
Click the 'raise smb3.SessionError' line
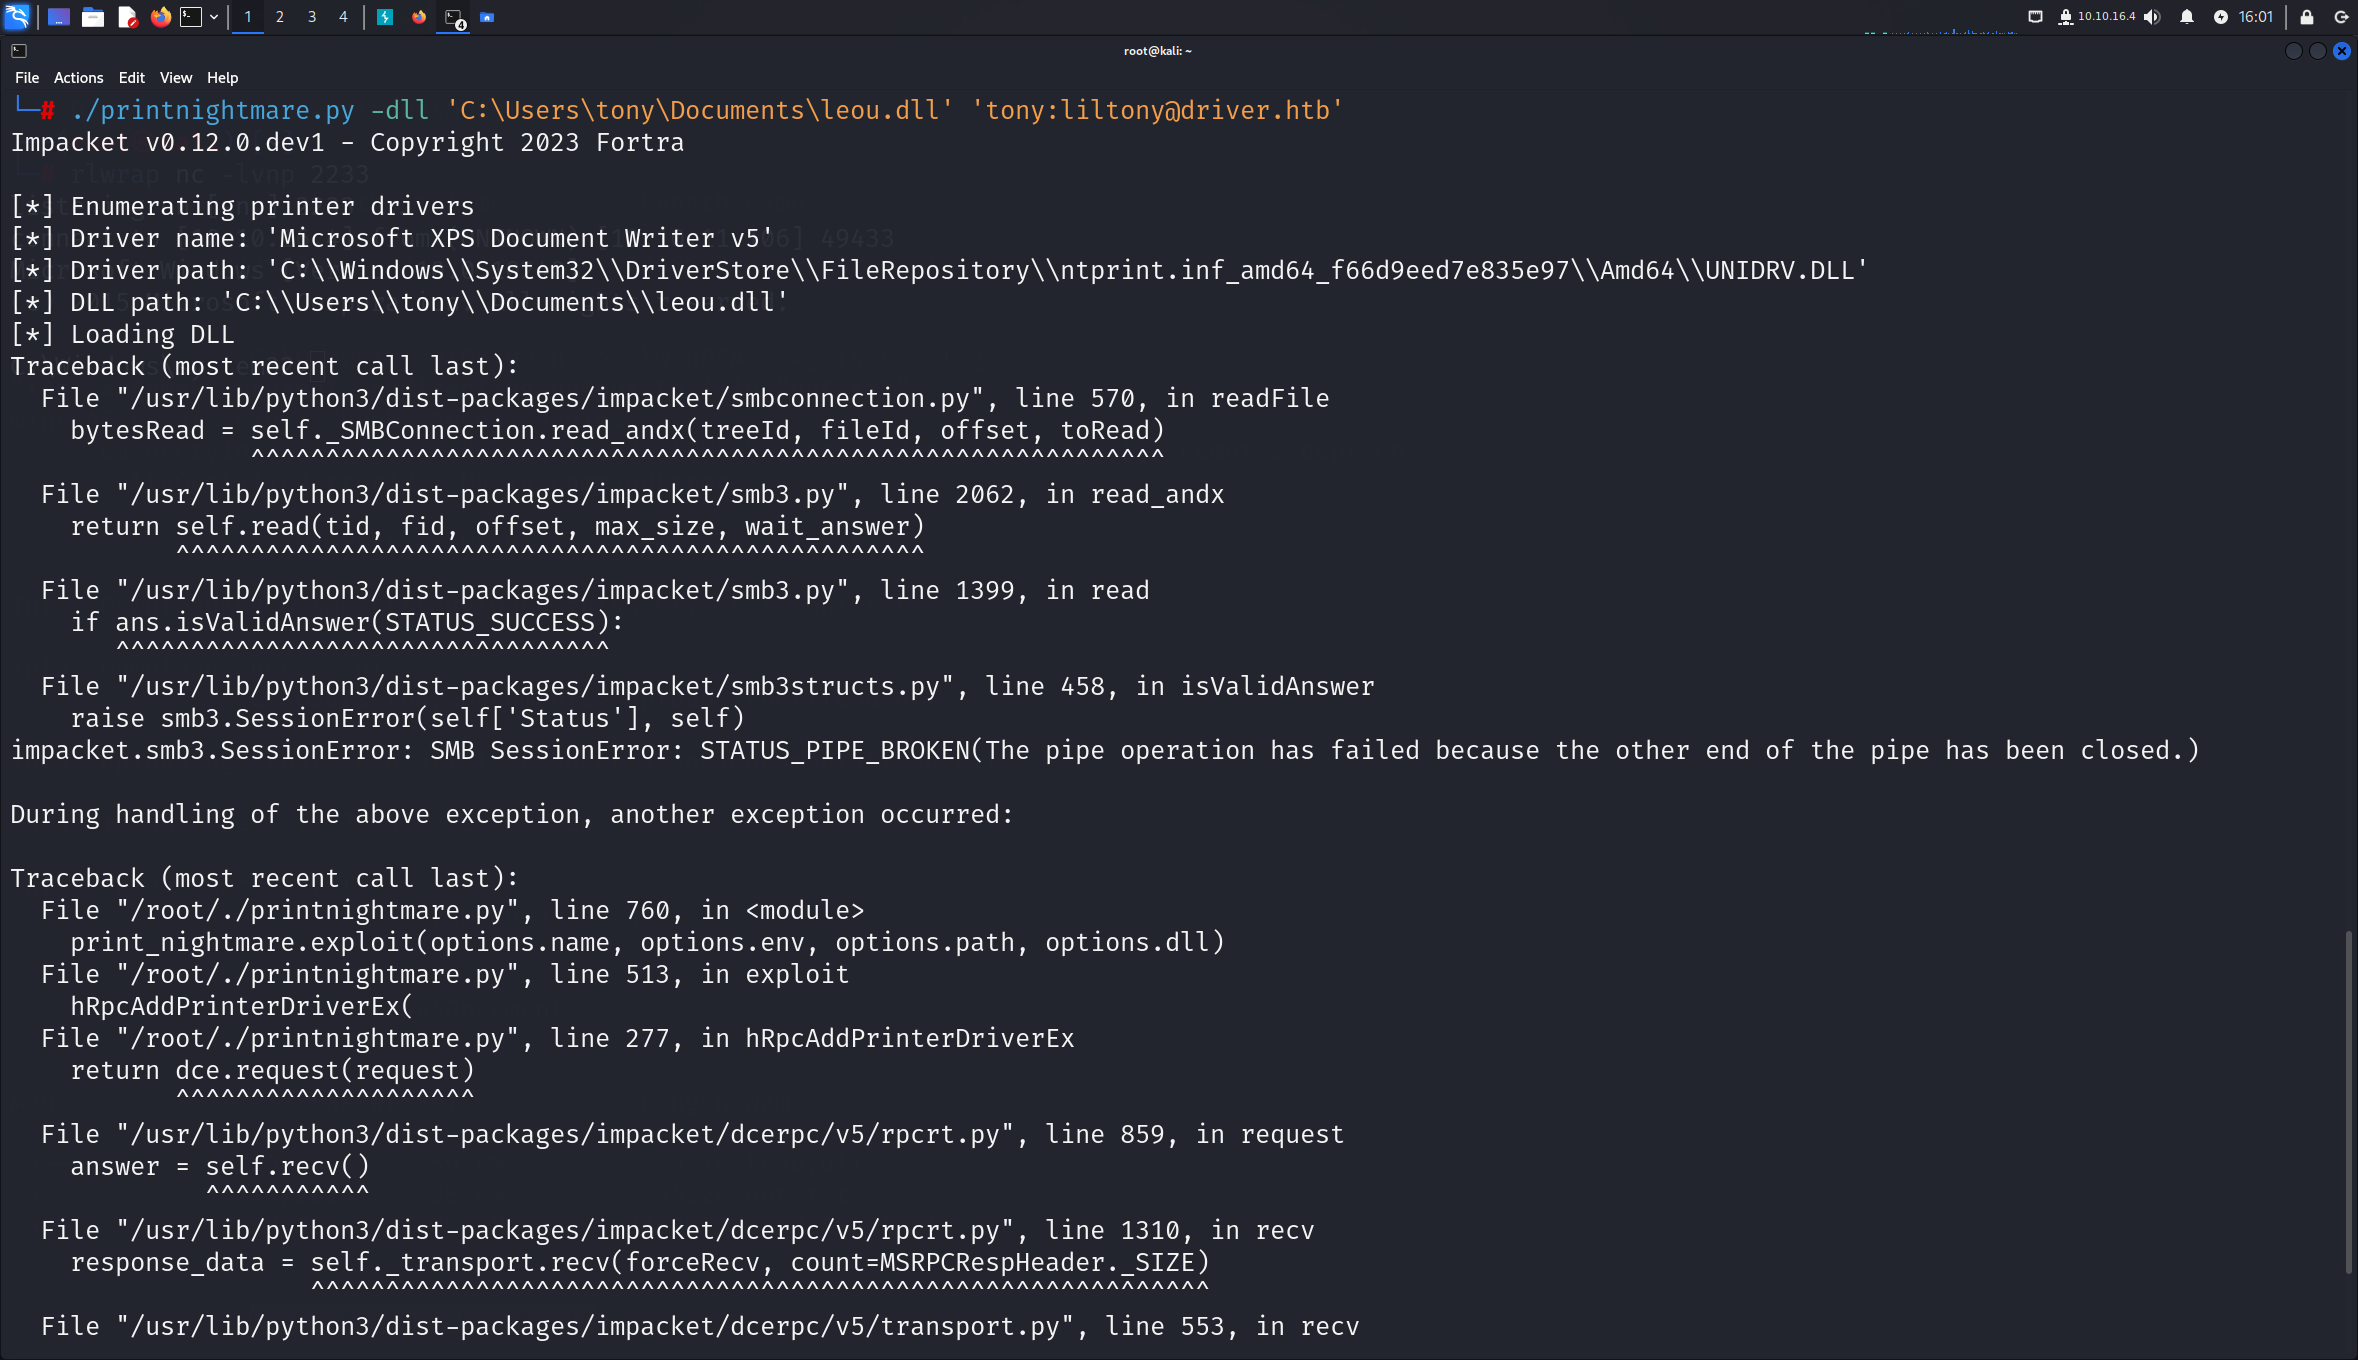pyautogui.click(x=407, y=719)
